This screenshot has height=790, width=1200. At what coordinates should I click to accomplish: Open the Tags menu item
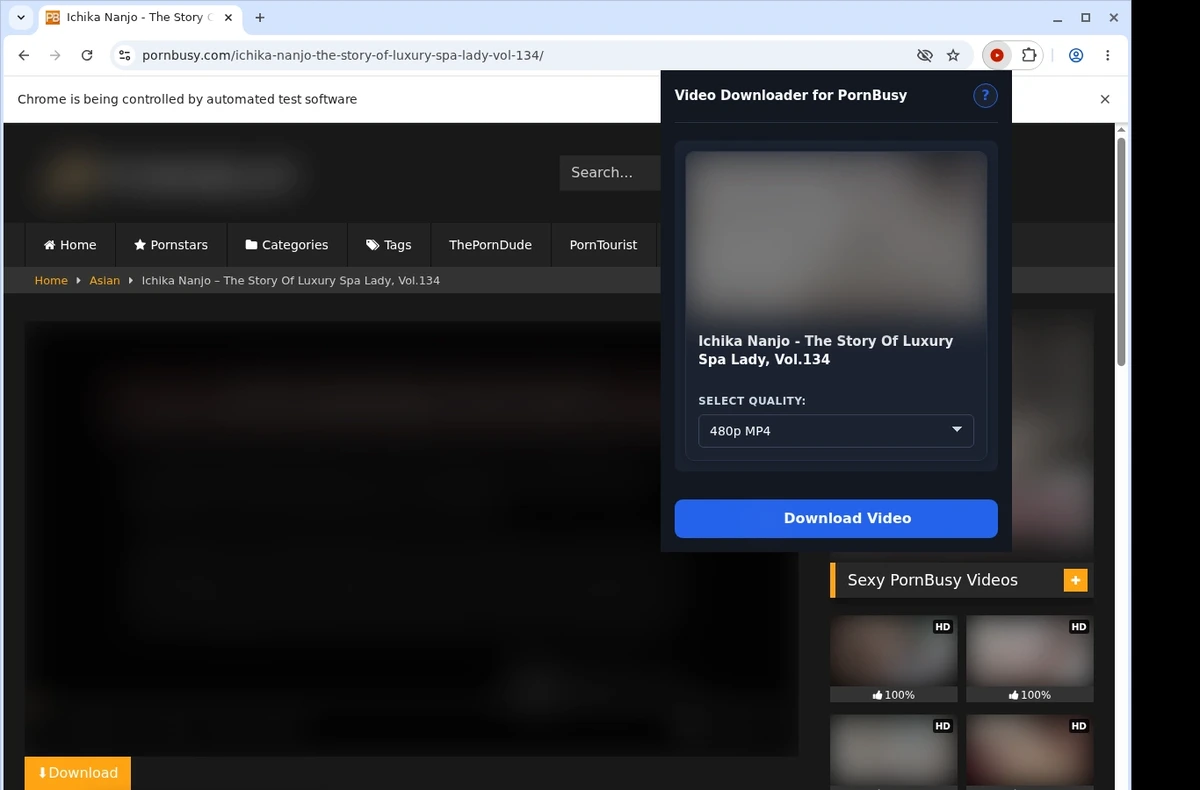pyautogui.click(x=389, y=245)
